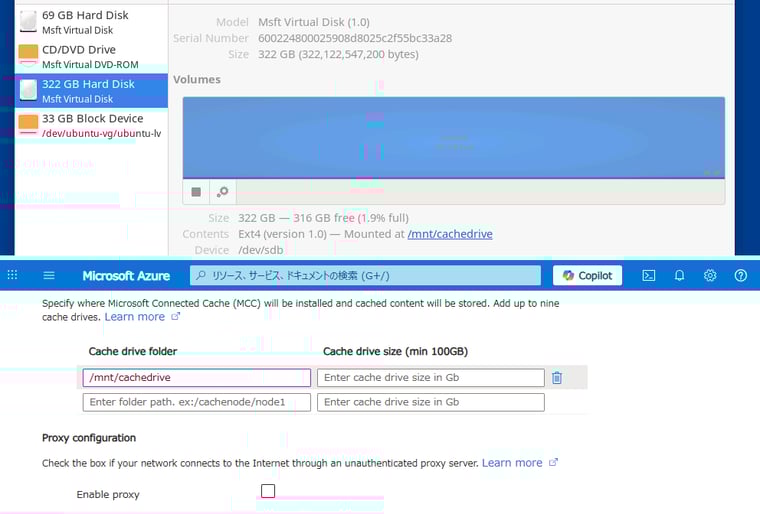The width and height of the screenshot is (760, 514).
Task: Click the '316 GB free' size text
Action: tap(324, 218)
